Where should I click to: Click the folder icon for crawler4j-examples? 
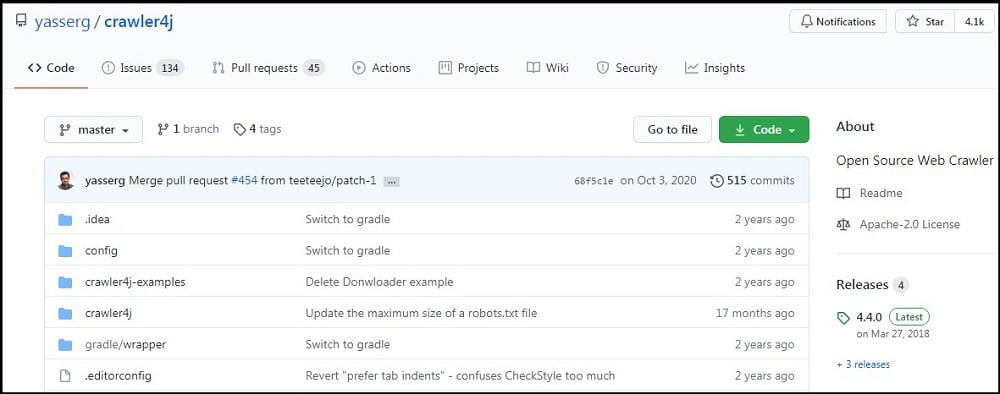coord(65,282)
